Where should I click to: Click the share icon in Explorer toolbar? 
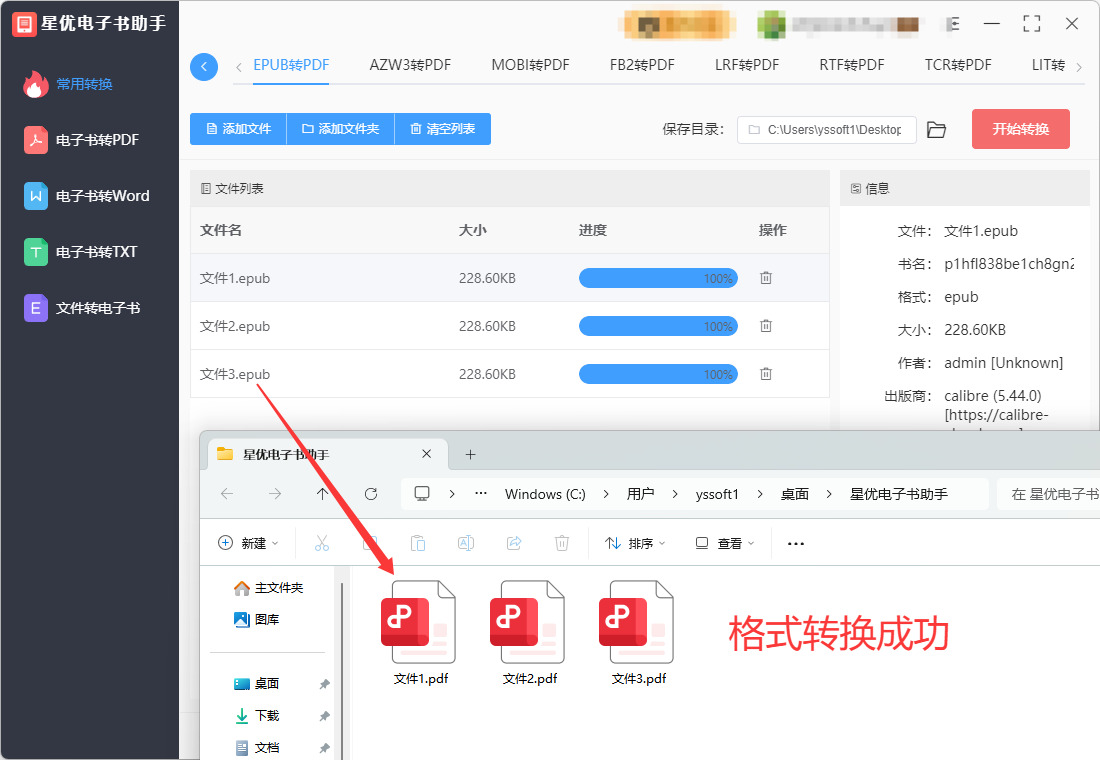pos(514,543)
